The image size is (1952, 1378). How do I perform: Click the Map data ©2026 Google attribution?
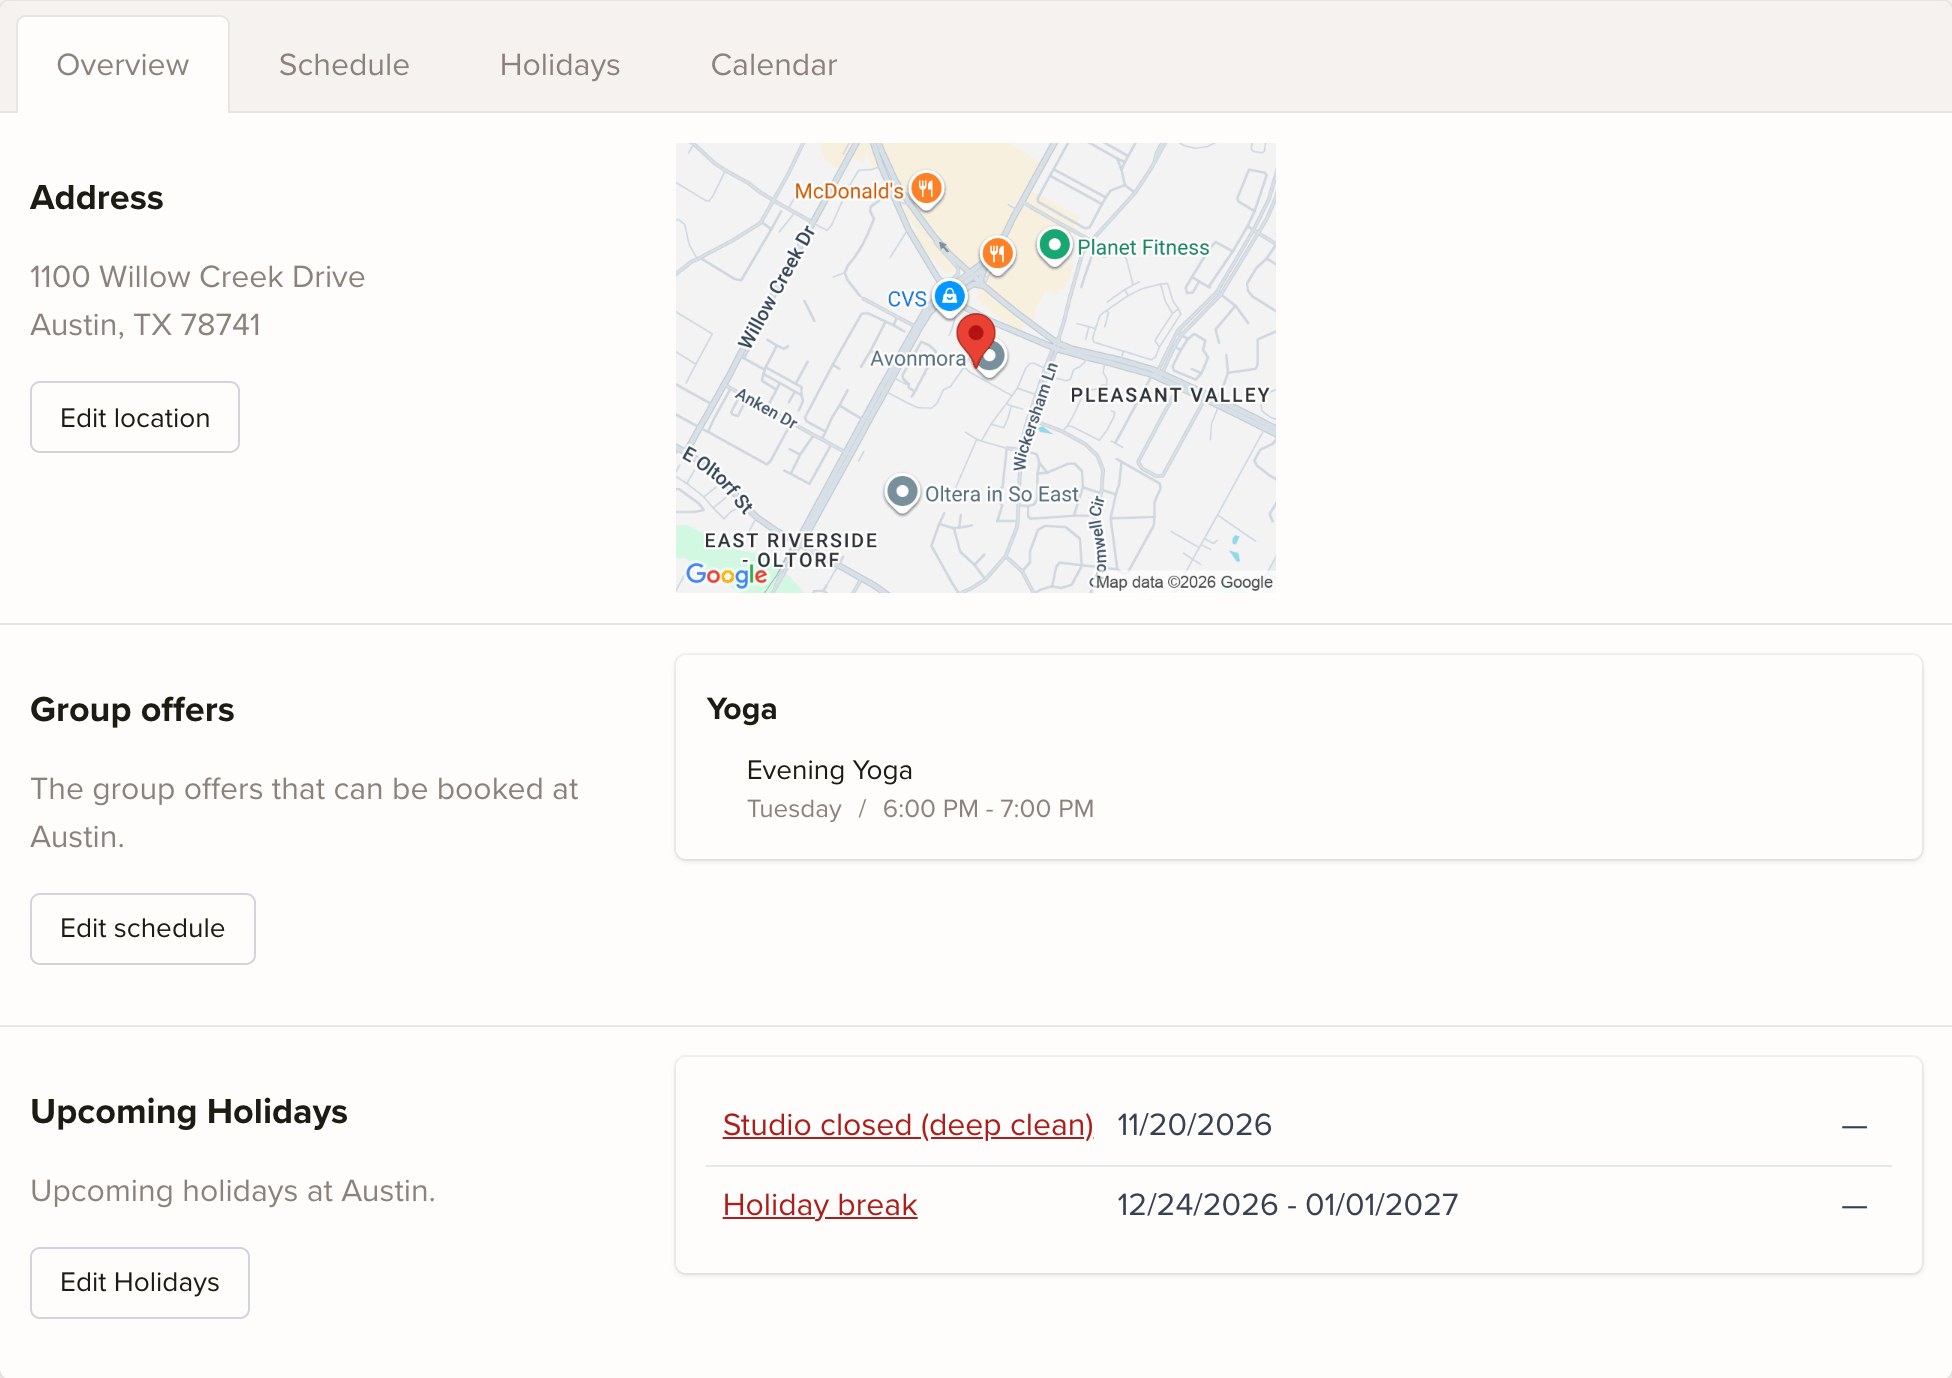pyautogui.click(x=1183, y=582)
